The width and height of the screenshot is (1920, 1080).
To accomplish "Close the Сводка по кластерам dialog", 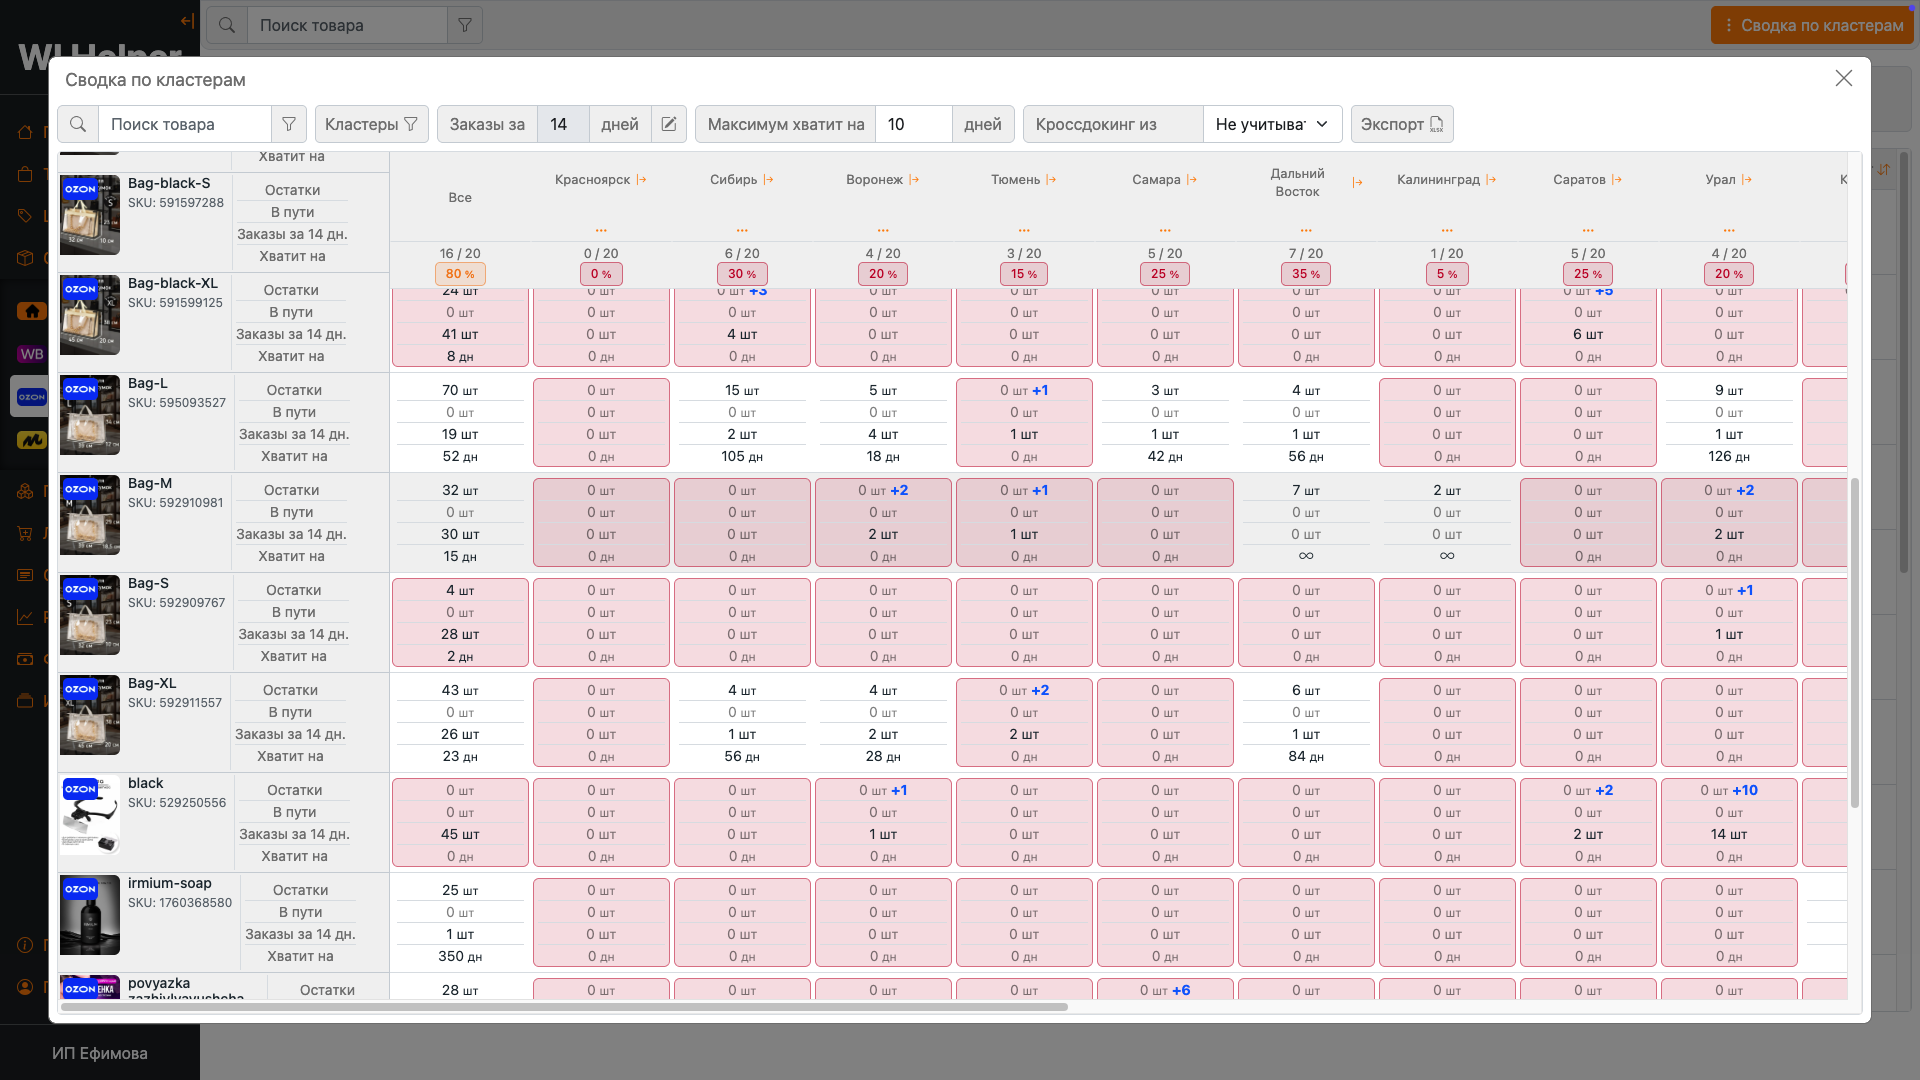I will pos(1843,78).
